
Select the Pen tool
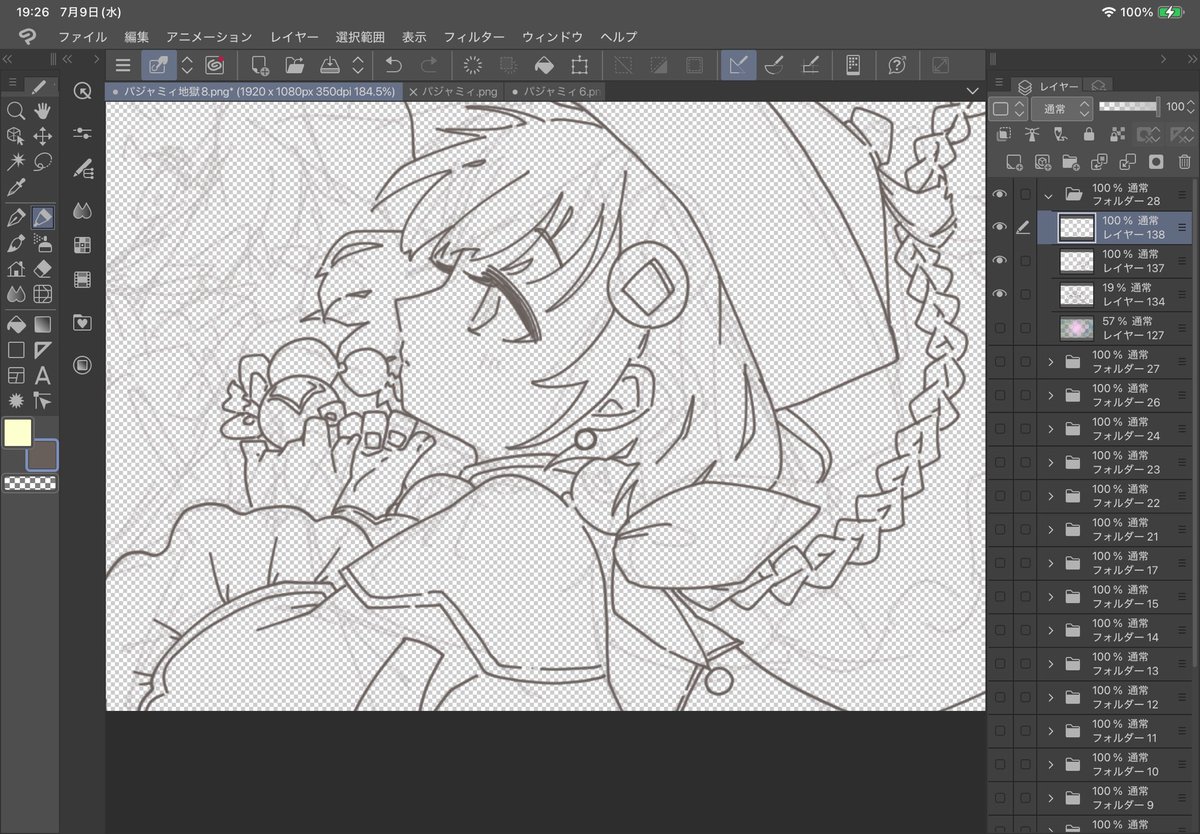[x=16, y=217]
